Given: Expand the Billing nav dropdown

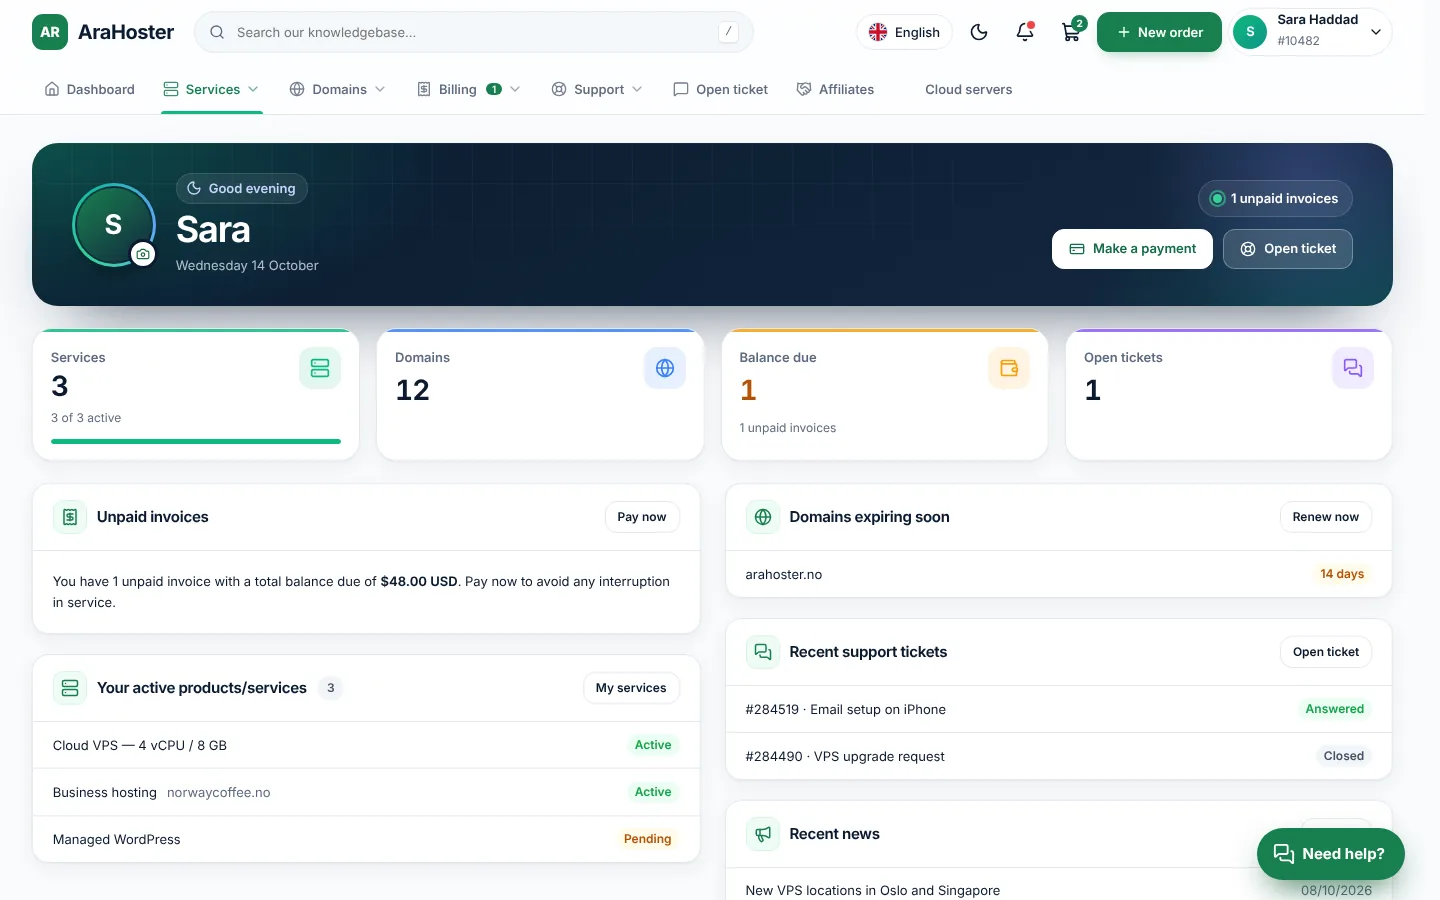Looking at the screenshot, I should pyautogui.click(x=468, y=89).
